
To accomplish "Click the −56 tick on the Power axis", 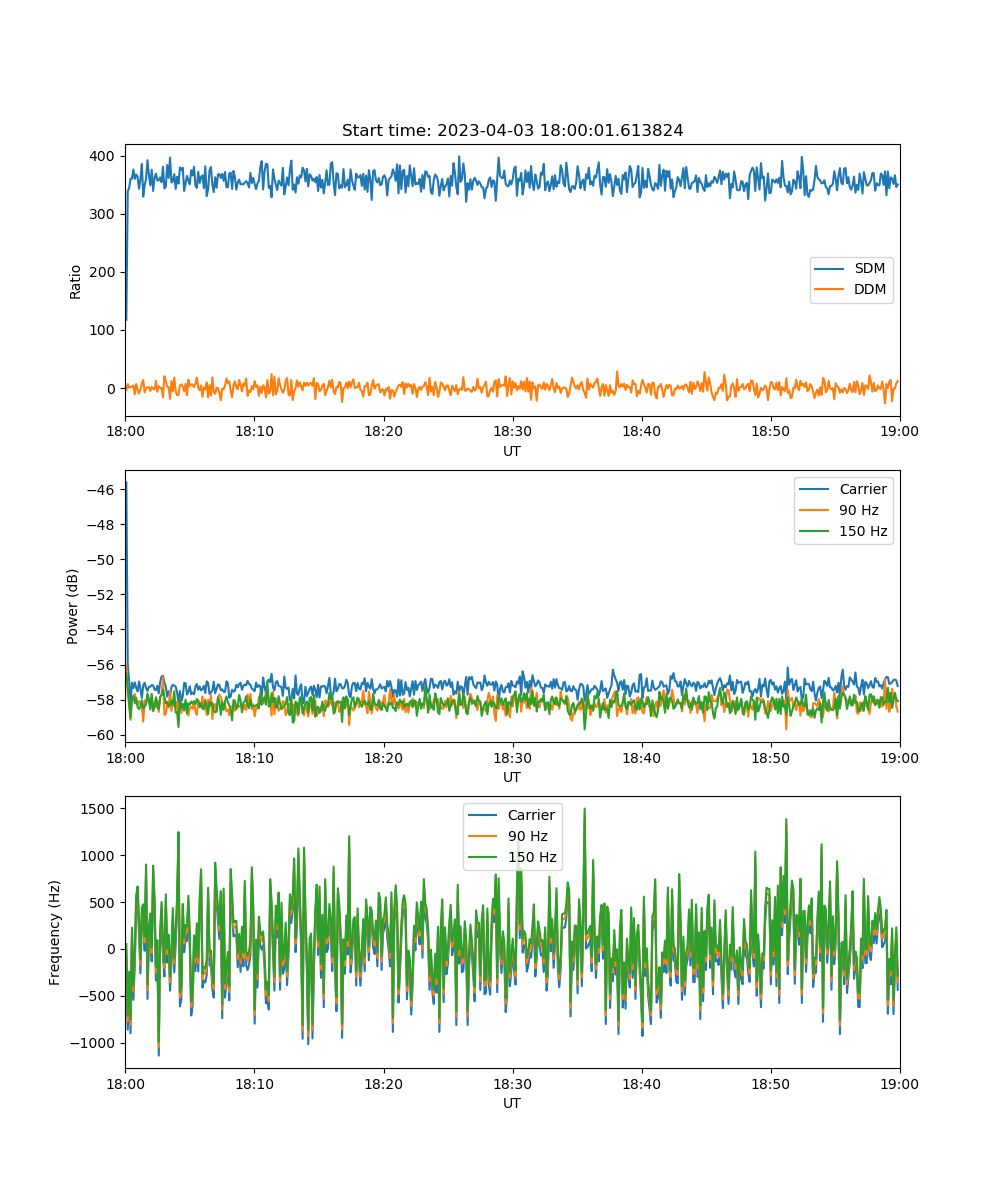I will (102, 664).
